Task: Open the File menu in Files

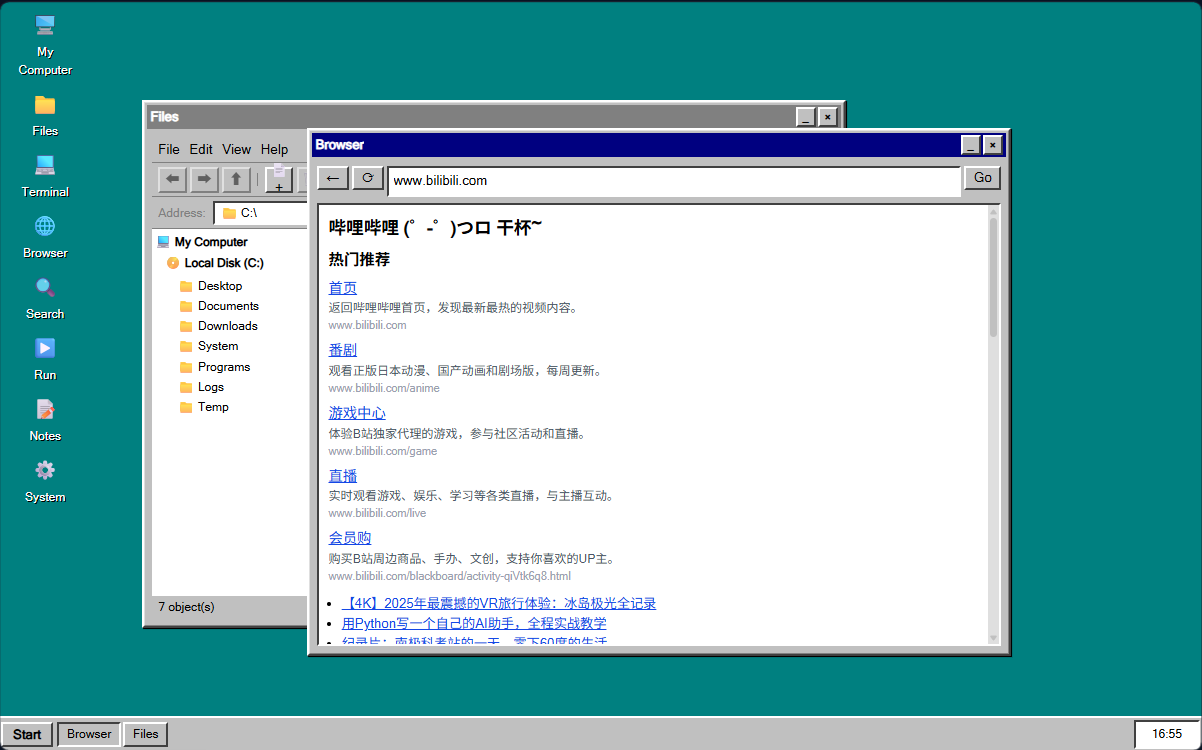Action: (x=169, y=149)
